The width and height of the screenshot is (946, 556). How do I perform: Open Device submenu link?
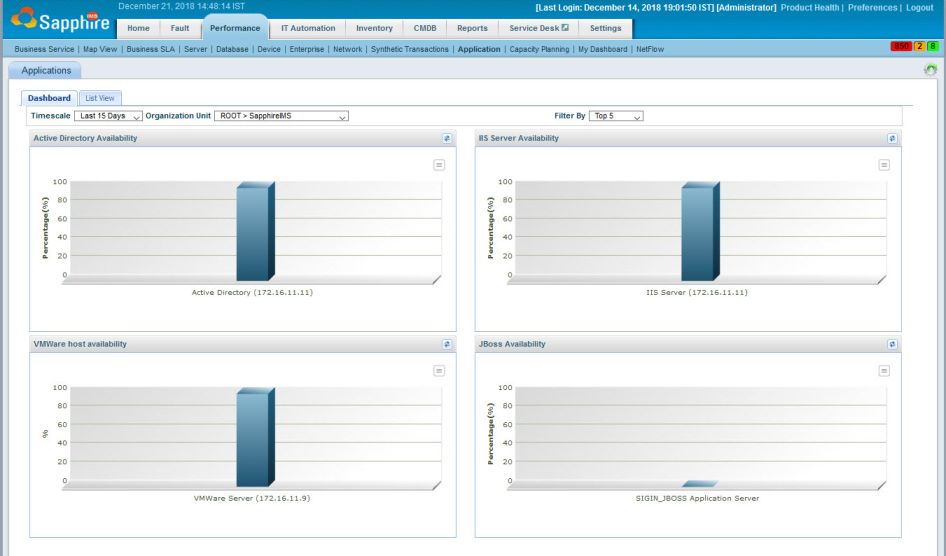(x=269, y=49)
